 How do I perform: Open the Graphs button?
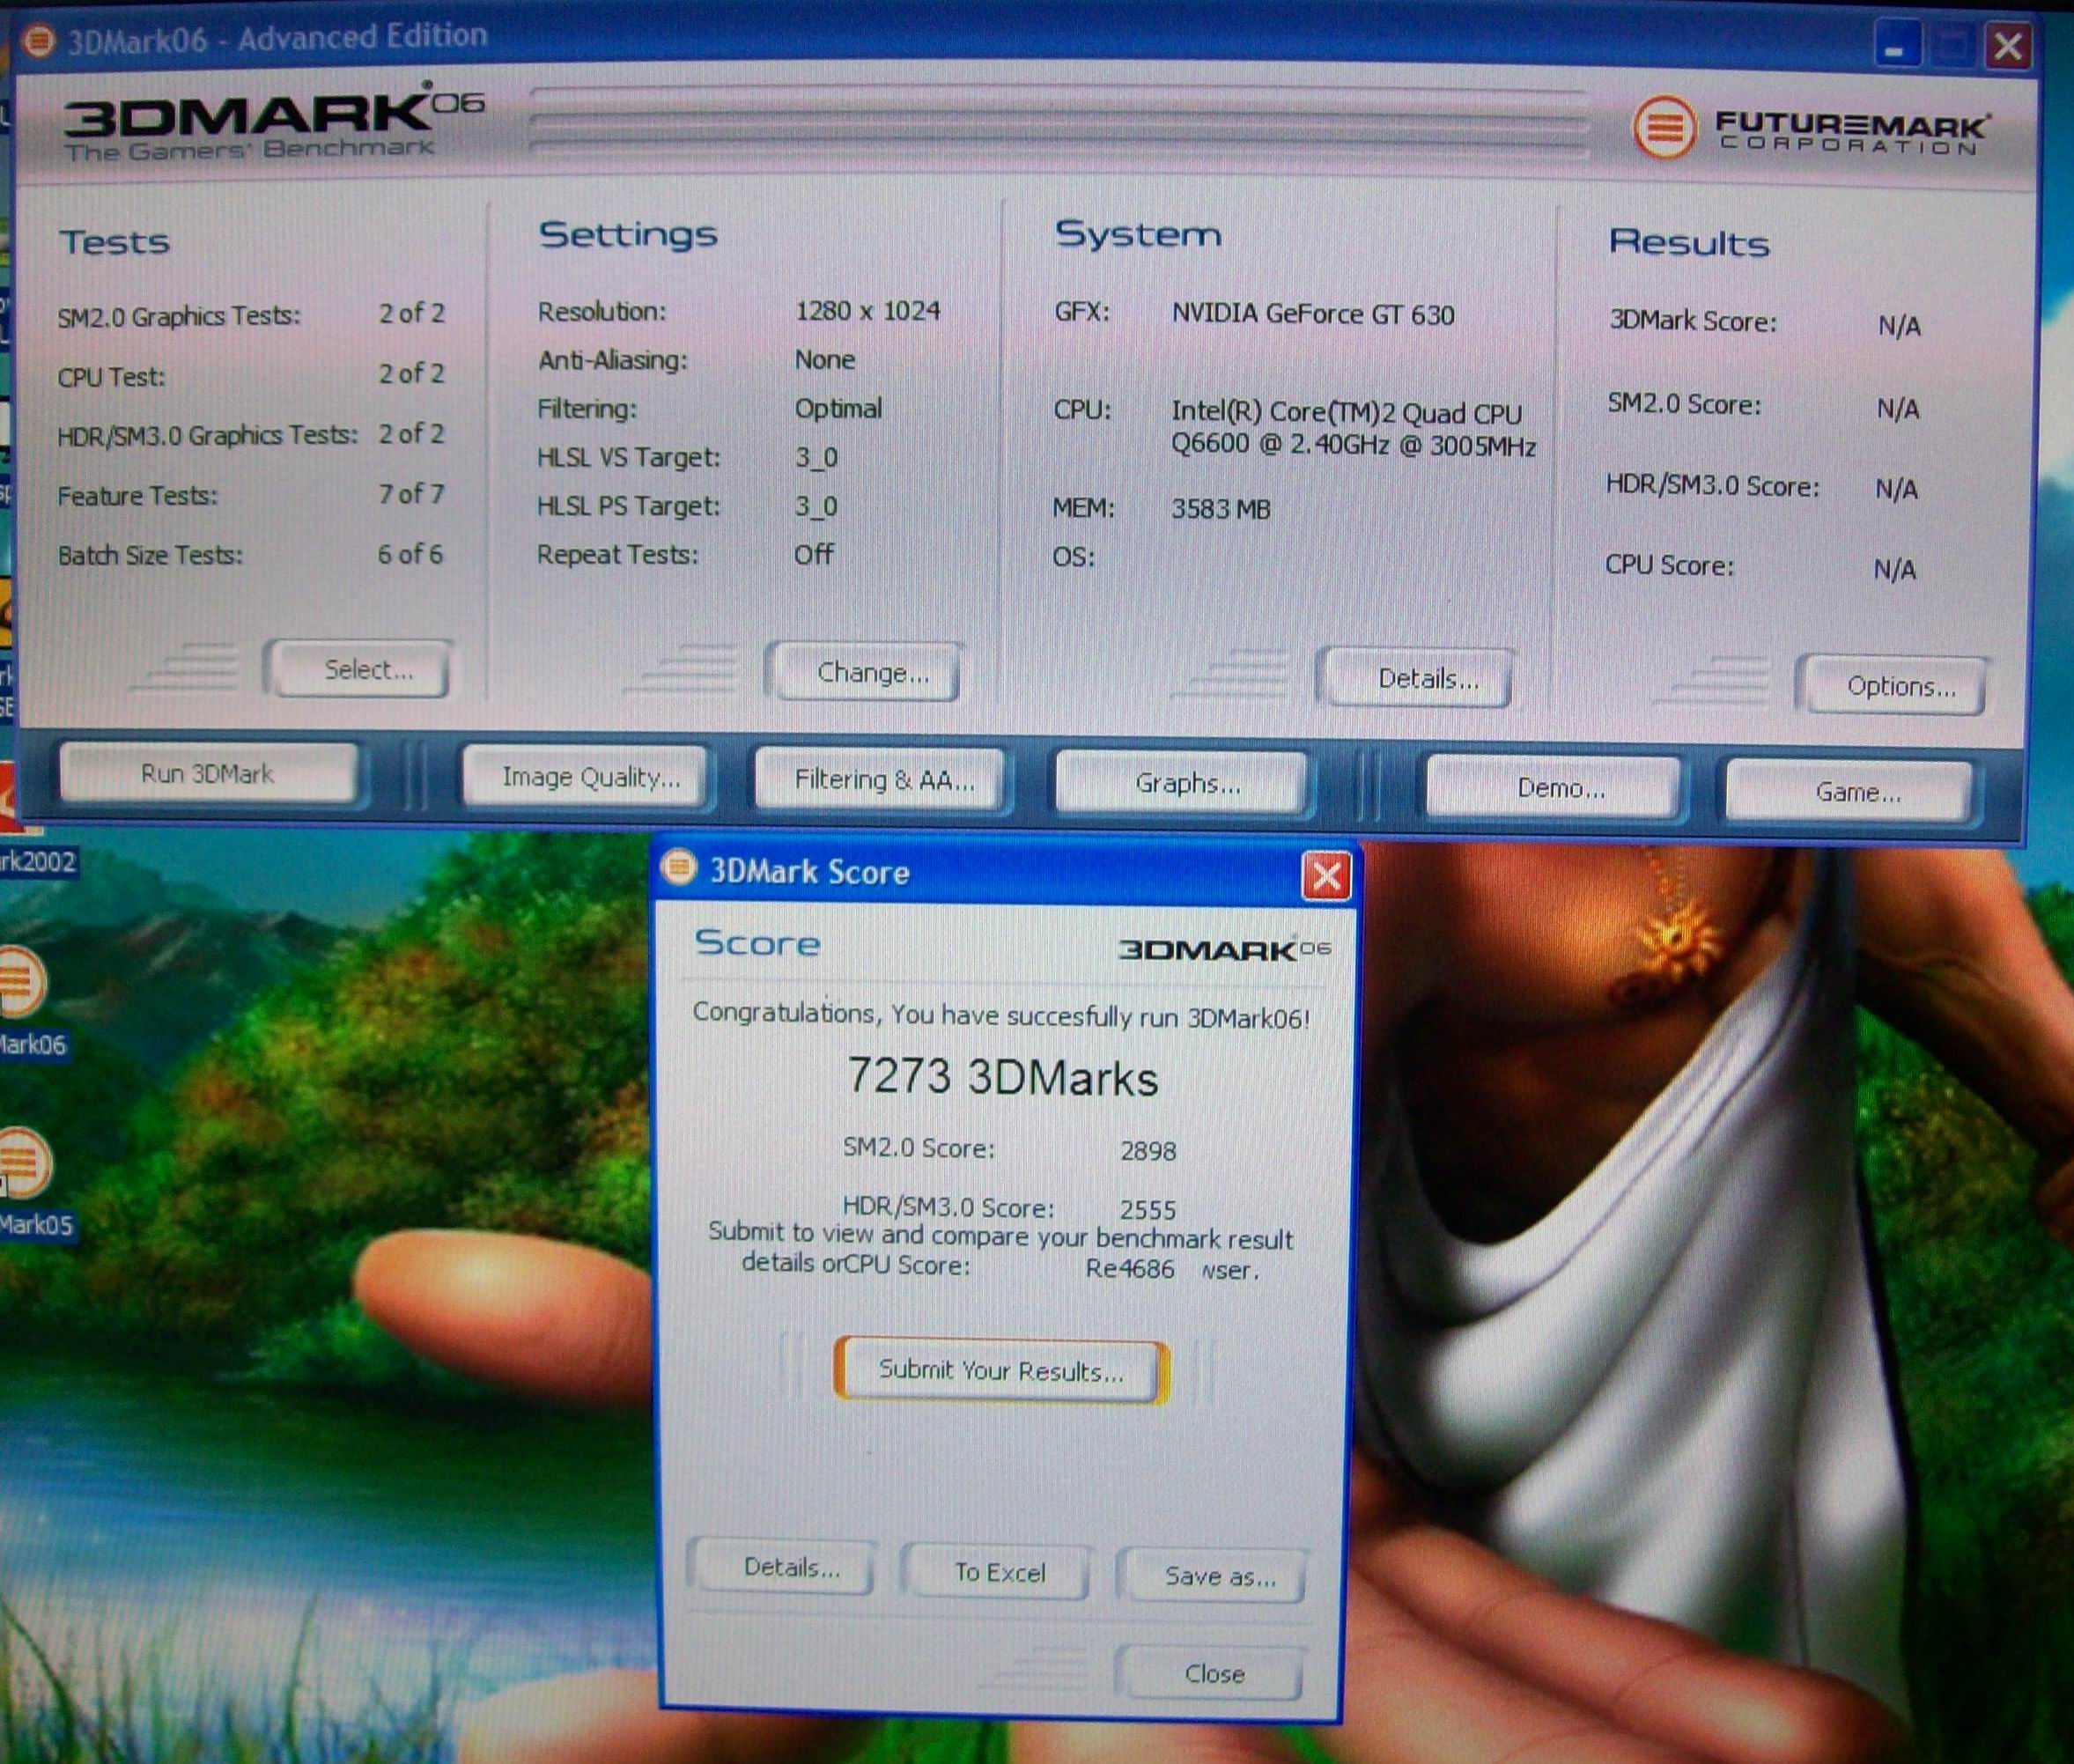[x=1182, y=784]
